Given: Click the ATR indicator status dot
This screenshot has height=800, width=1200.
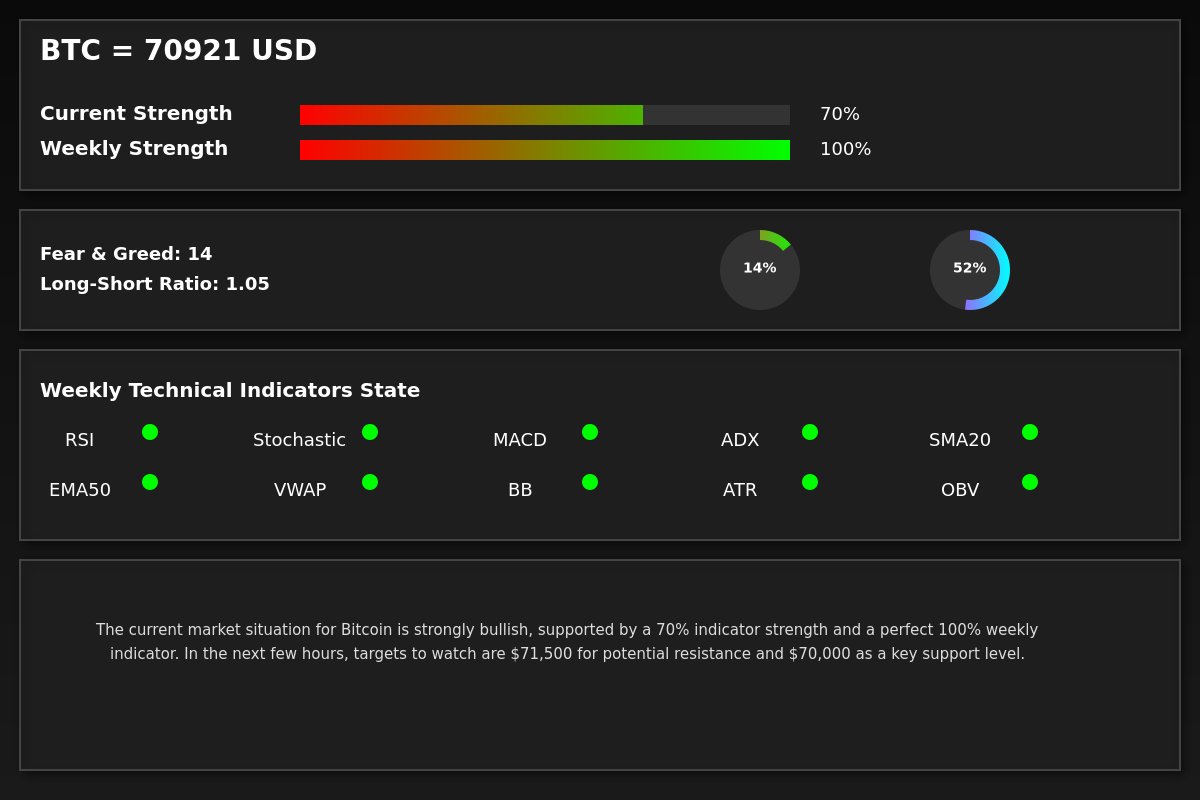Looking at the screenshot, I should (x=810, y=482).
